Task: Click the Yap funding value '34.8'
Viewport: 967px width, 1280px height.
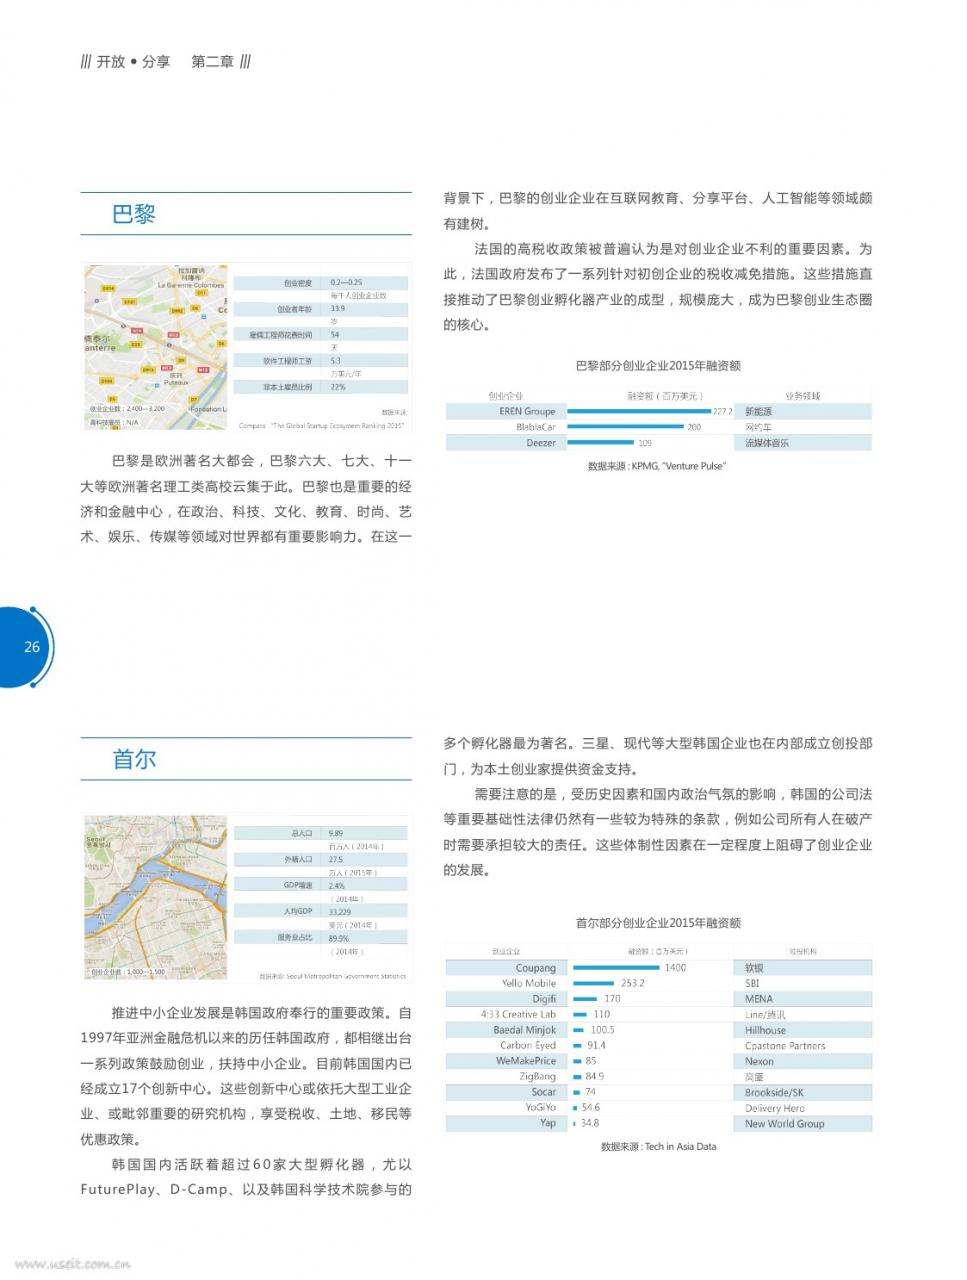Action: pos(590,1123)
